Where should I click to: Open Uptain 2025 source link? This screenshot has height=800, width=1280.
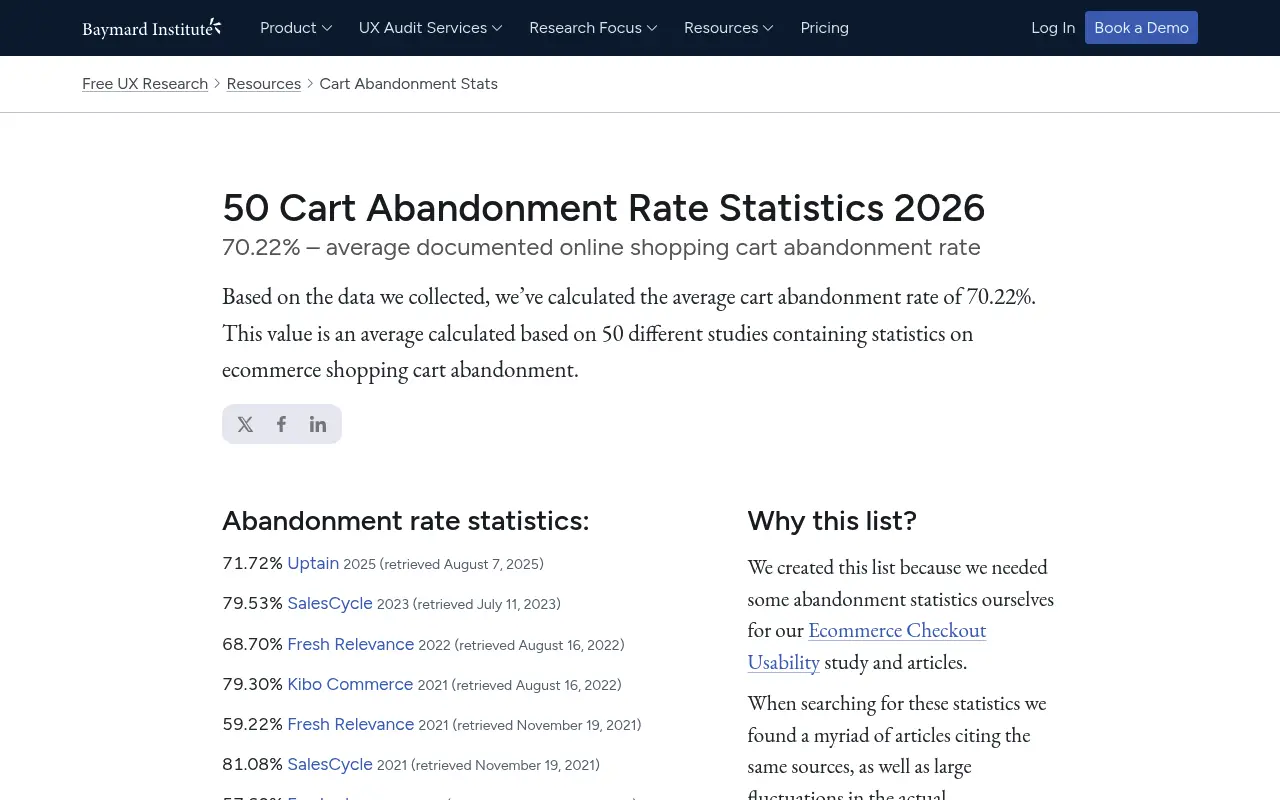313,563
